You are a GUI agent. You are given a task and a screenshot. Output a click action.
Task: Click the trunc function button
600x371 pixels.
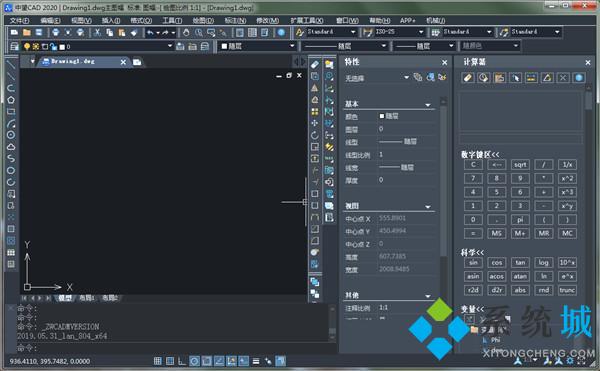pos(567,290)
